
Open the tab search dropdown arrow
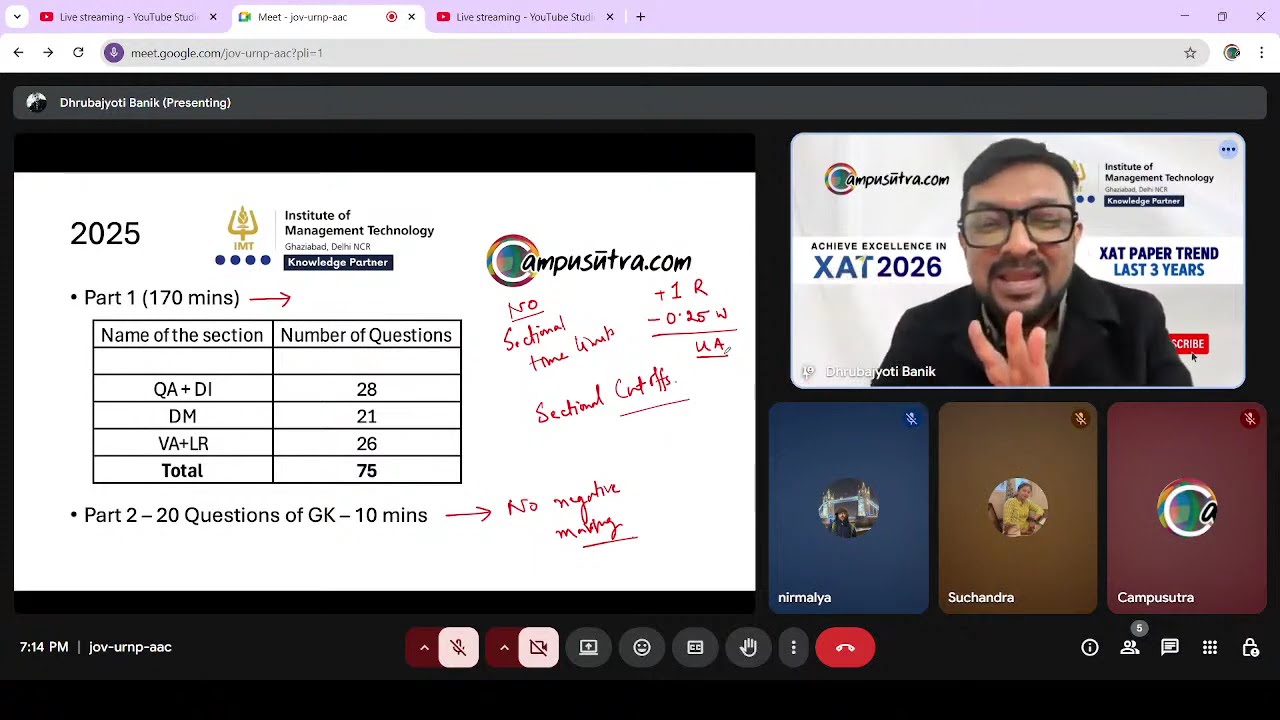tap(17, 17)
